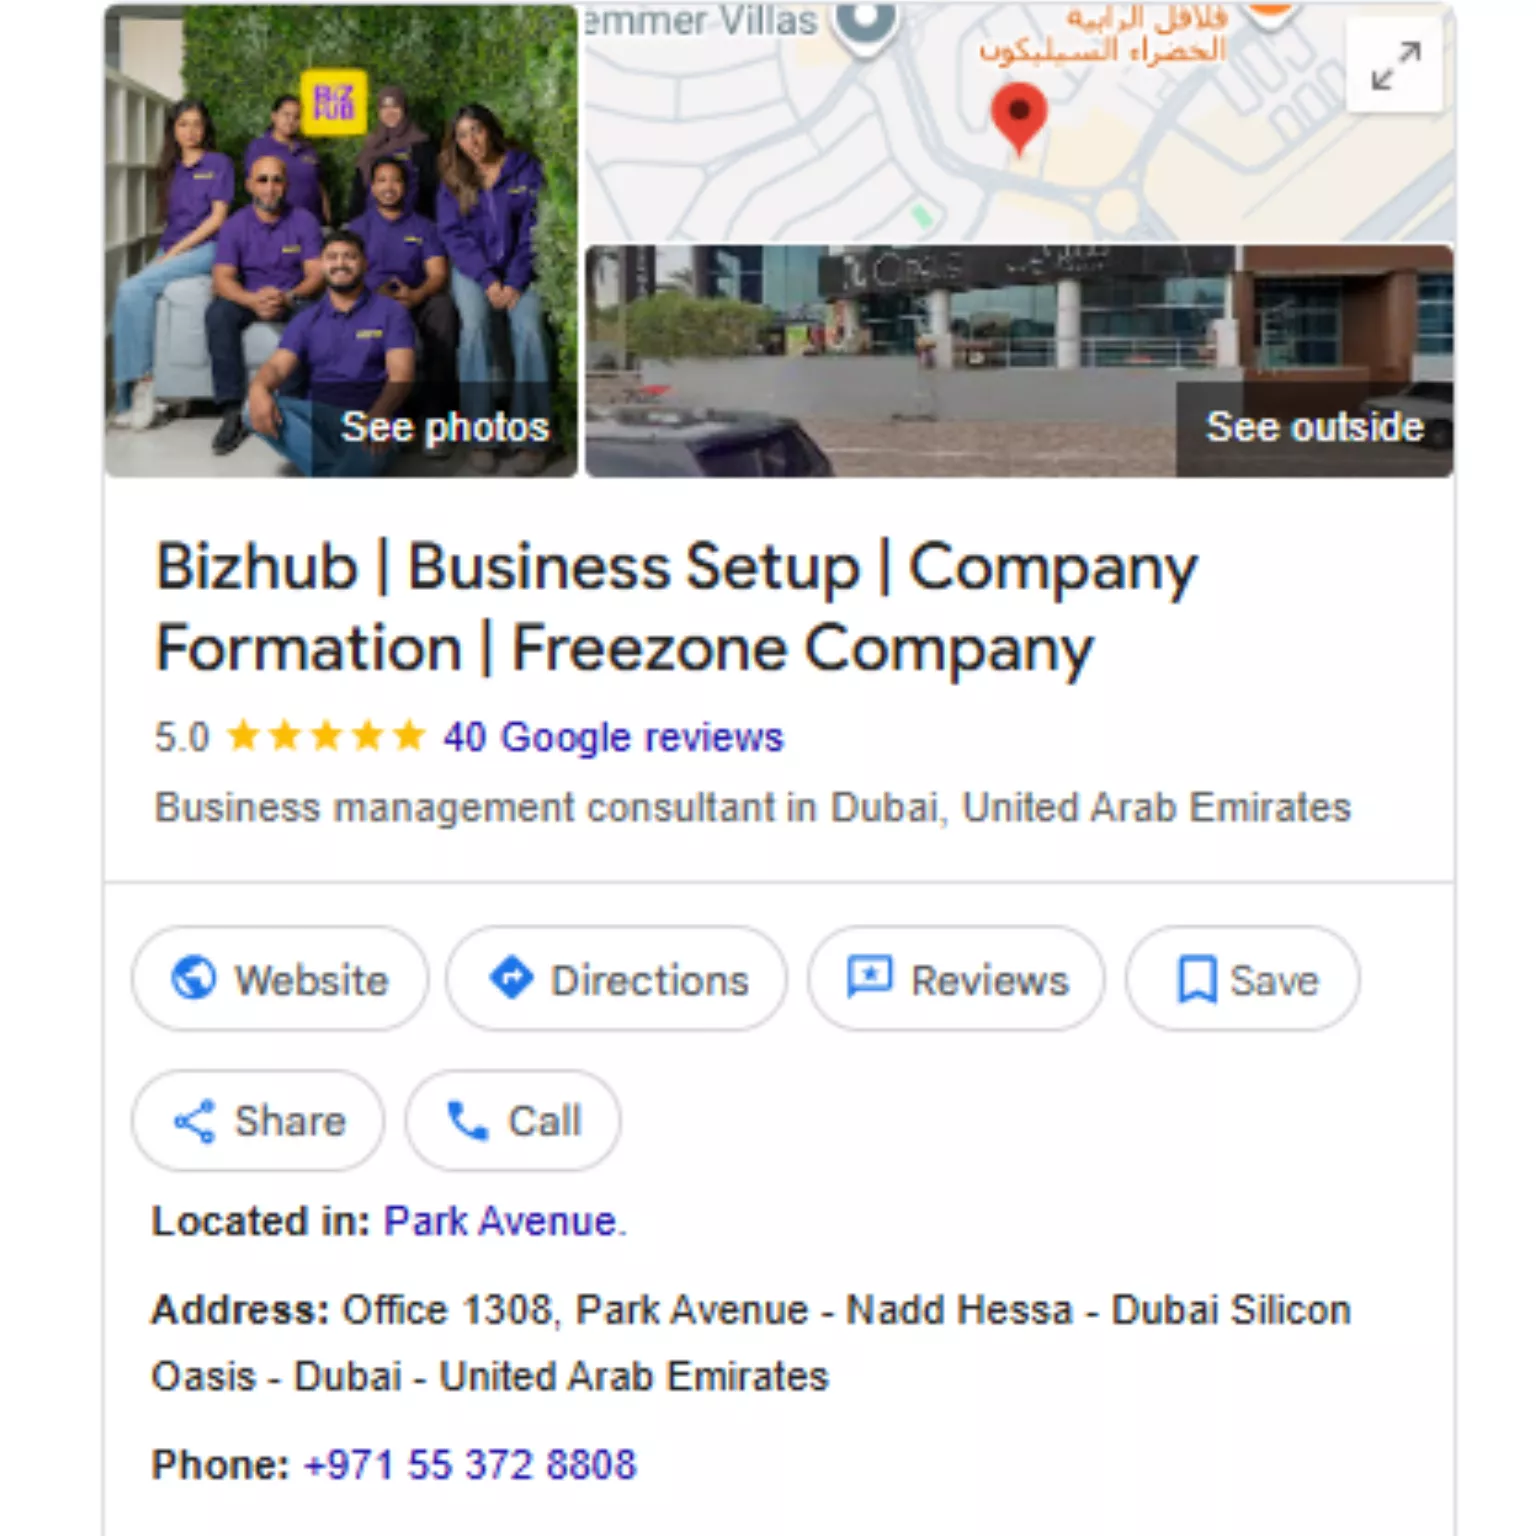The image size is (1536, 1536).
Task: Save this business listing
Action: click(1243, 979)
